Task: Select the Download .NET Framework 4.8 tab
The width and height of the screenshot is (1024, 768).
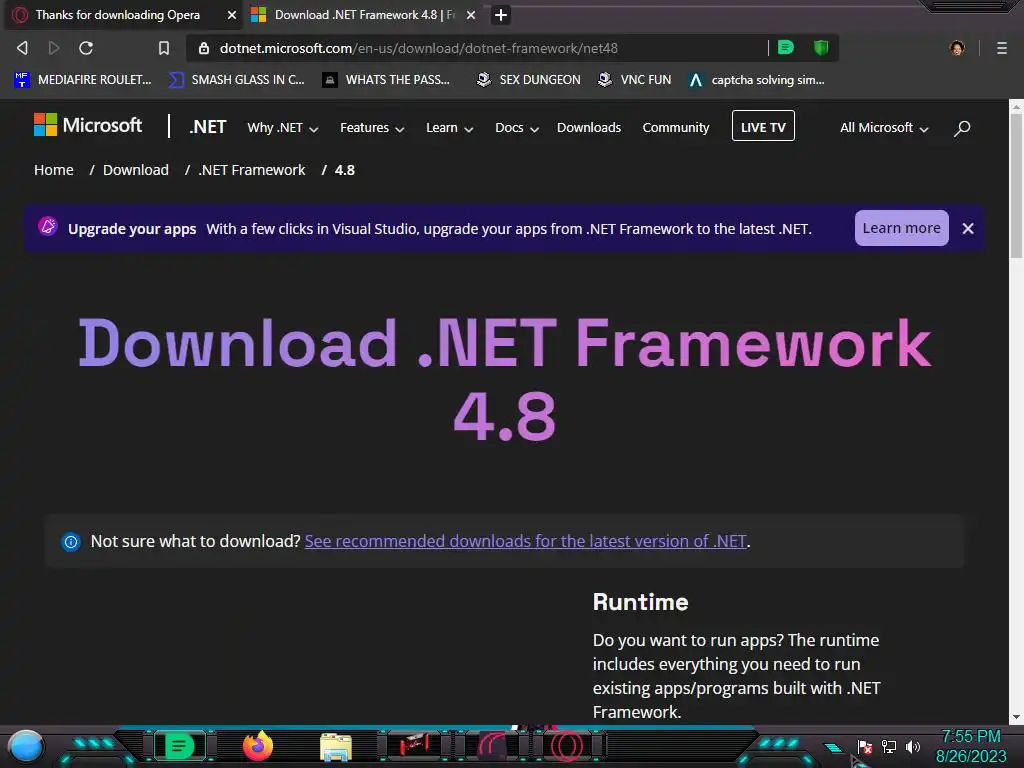Action: coord(364,14)
